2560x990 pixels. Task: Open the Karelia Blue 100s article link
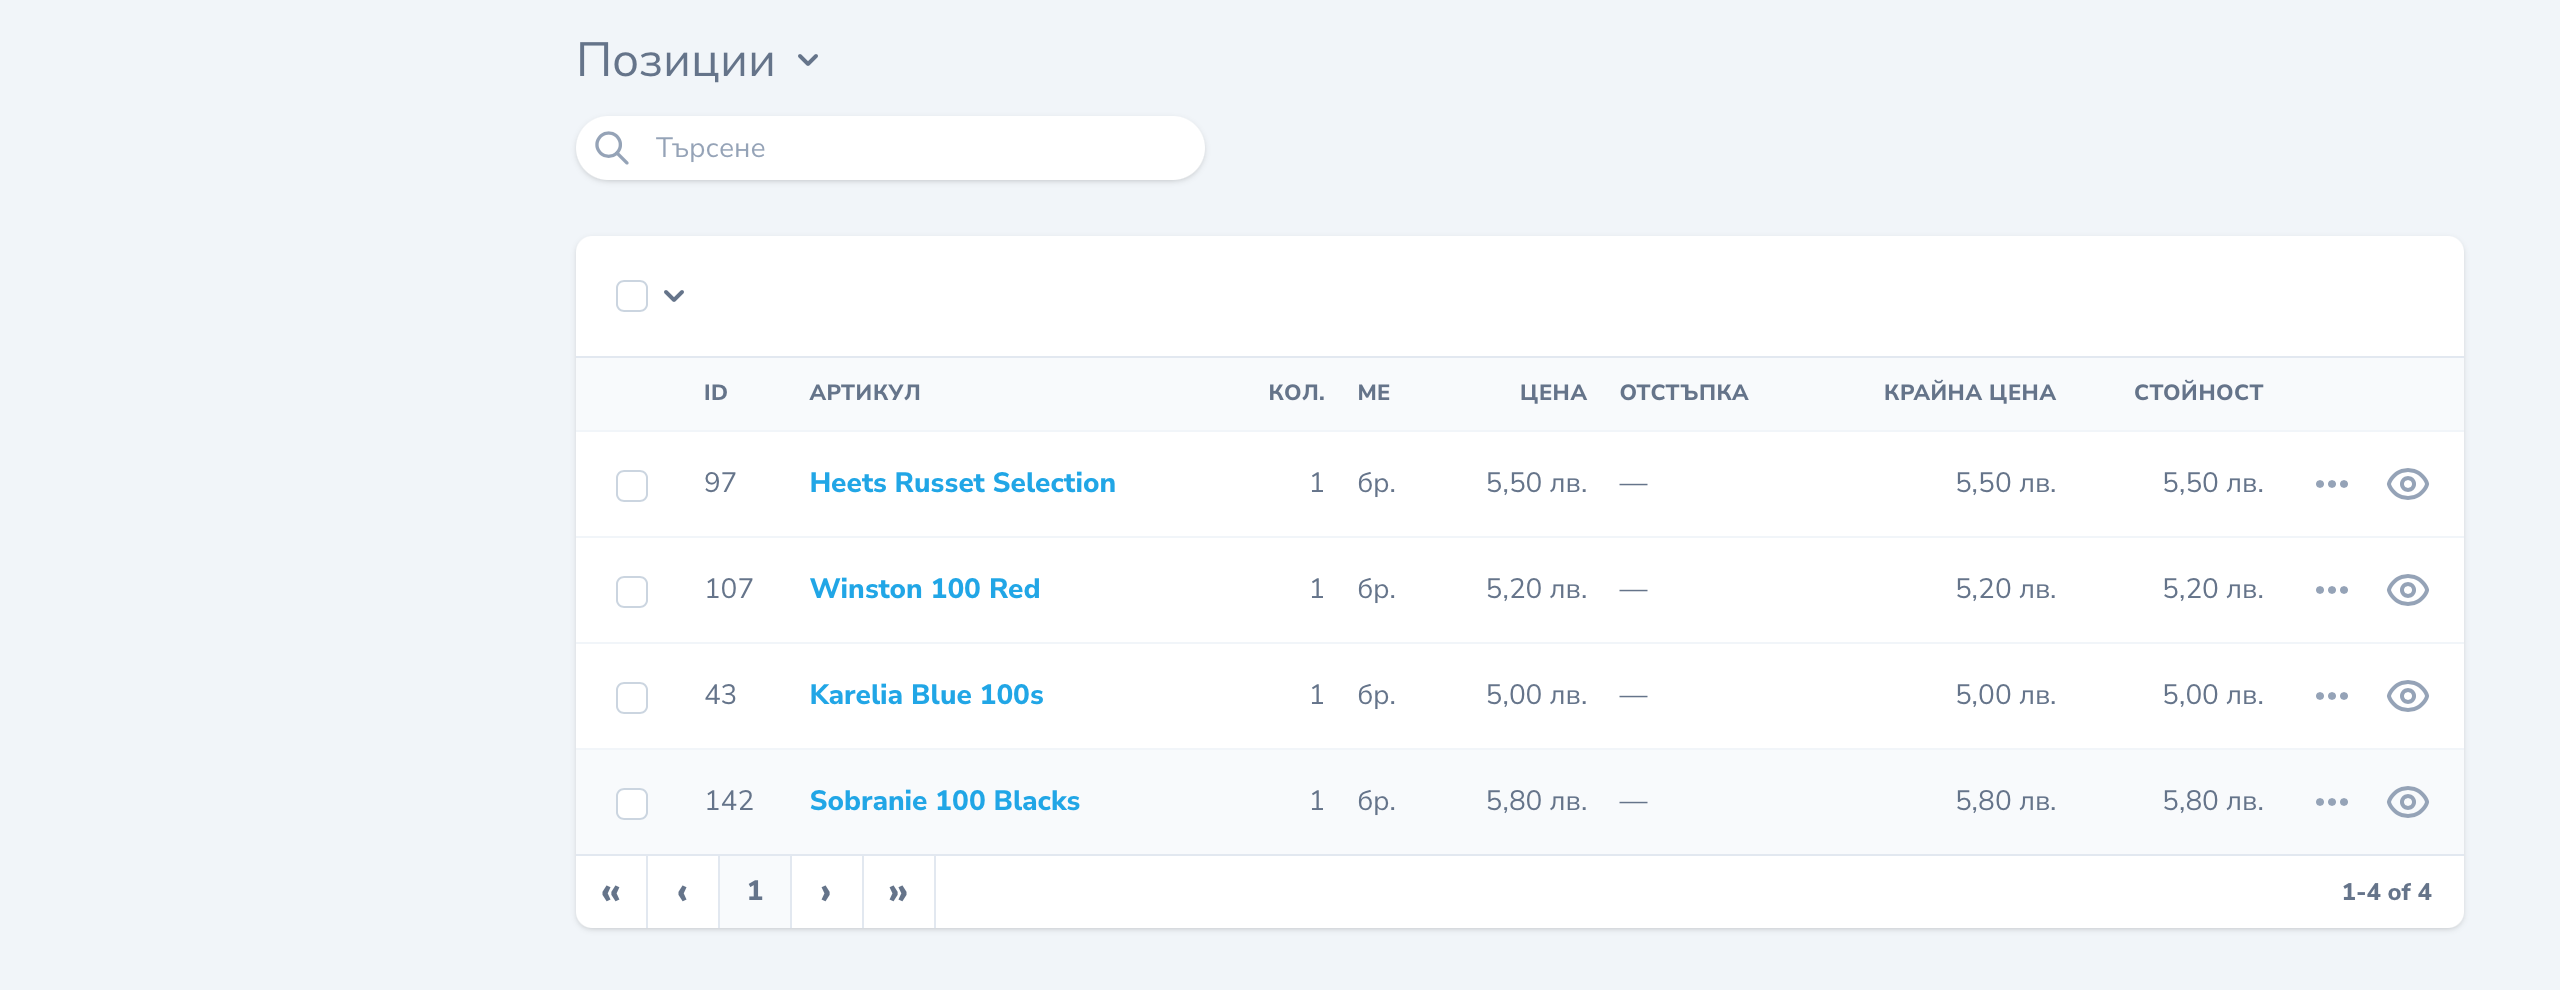[926, 695]
